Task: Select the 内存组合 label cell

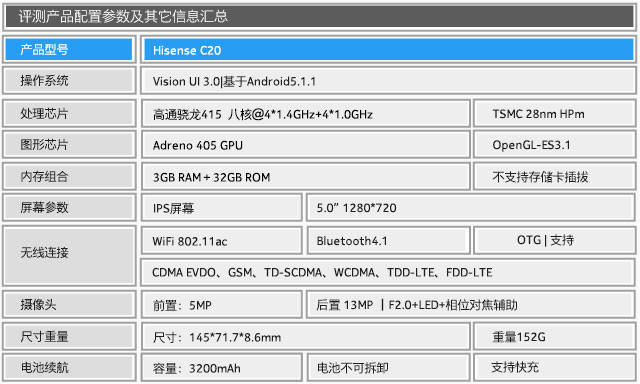Action: [69, 176]
